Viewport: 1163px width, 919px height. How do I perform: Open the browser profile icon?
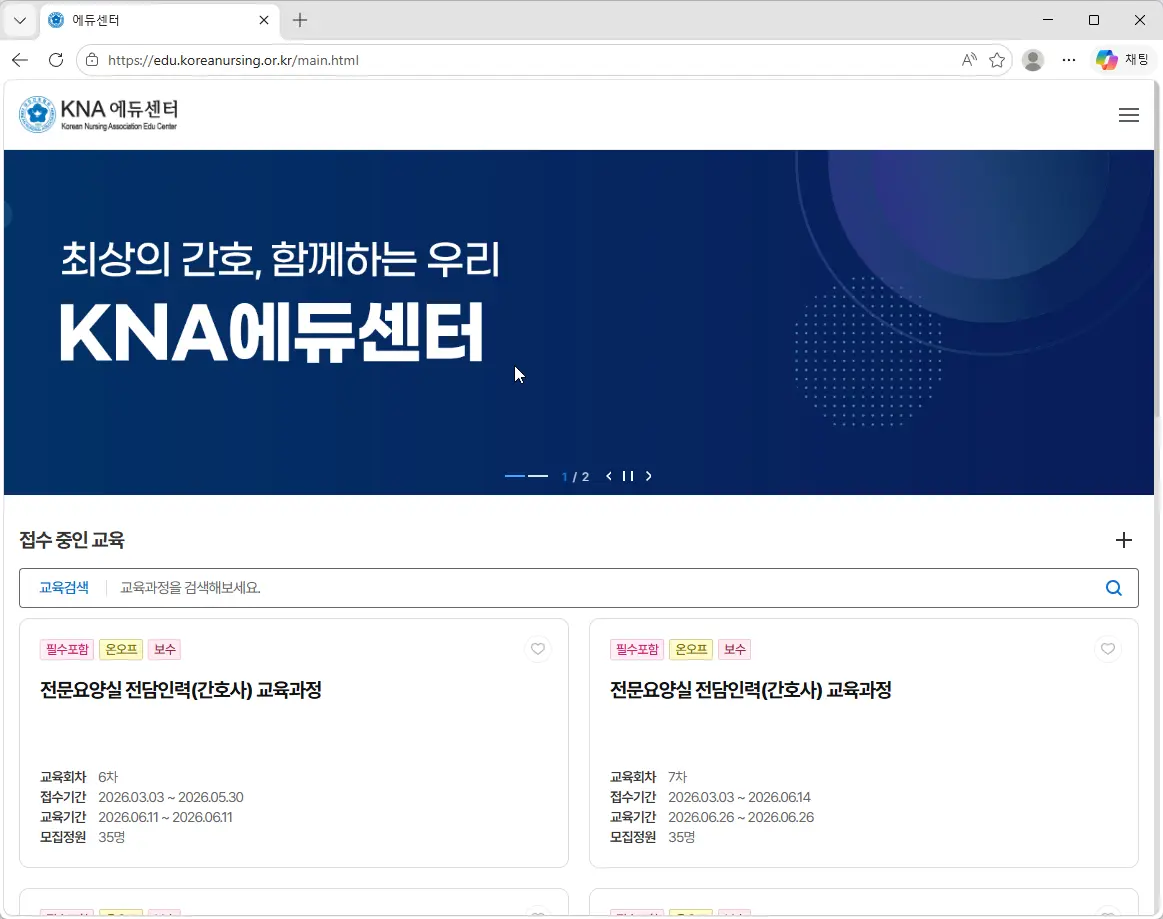[x=1032, y=60]
